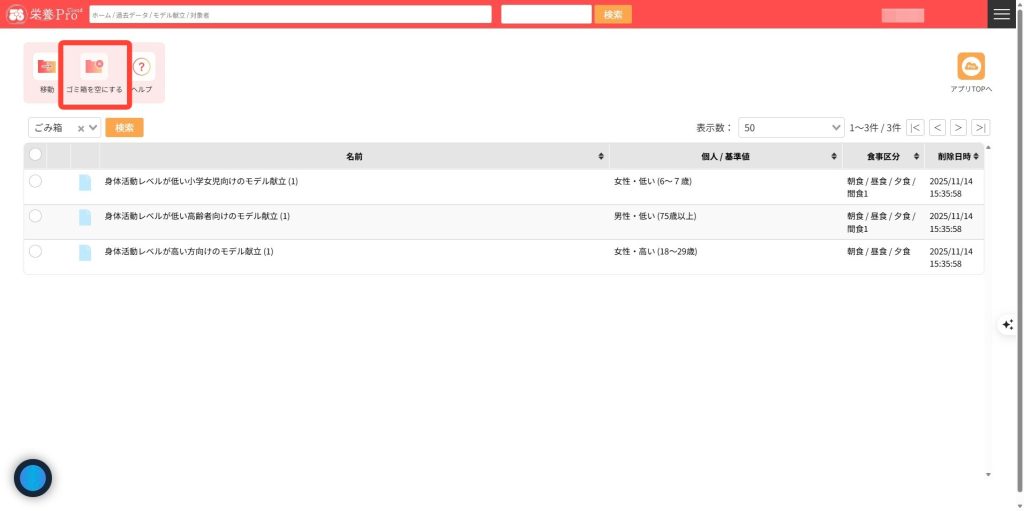
Task: Click the sparkle assistant icon on right edge
Action: [x=1007, y=324]
